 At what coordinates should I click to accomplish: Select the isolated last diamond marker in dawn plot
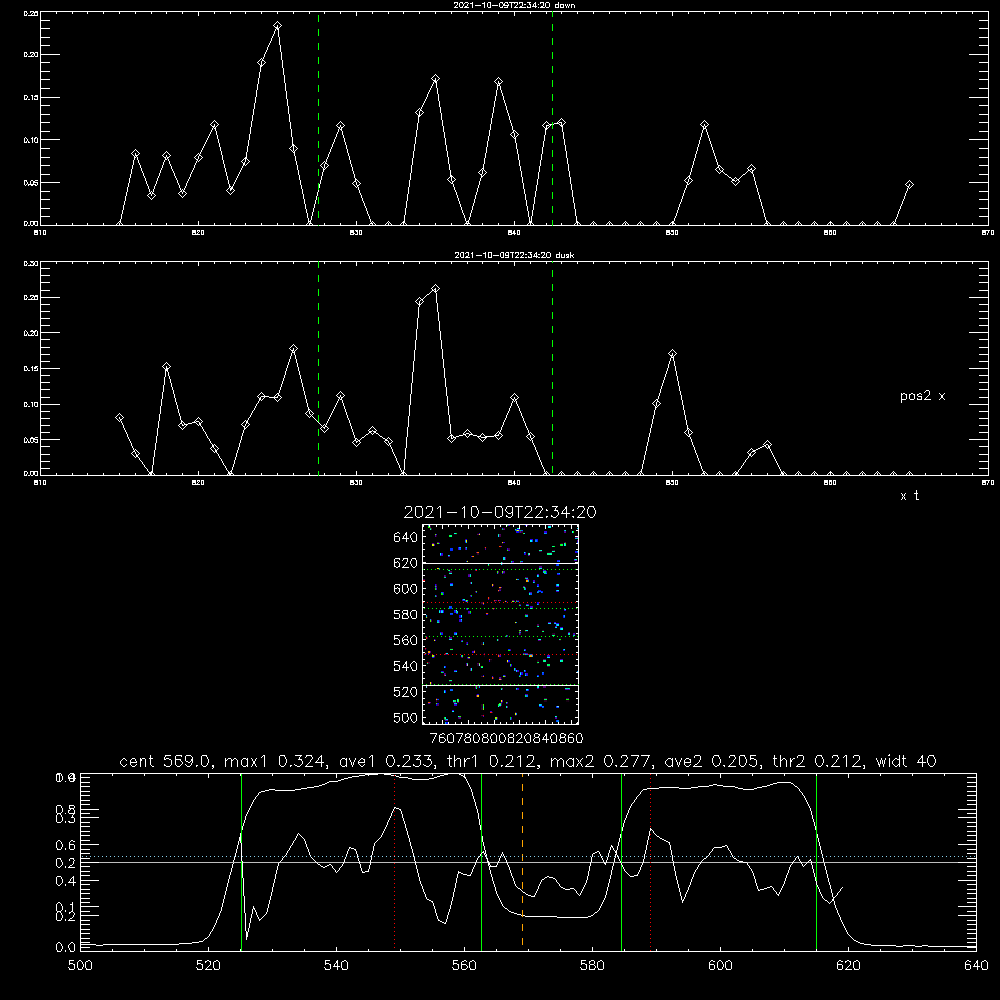coord(909,184)
